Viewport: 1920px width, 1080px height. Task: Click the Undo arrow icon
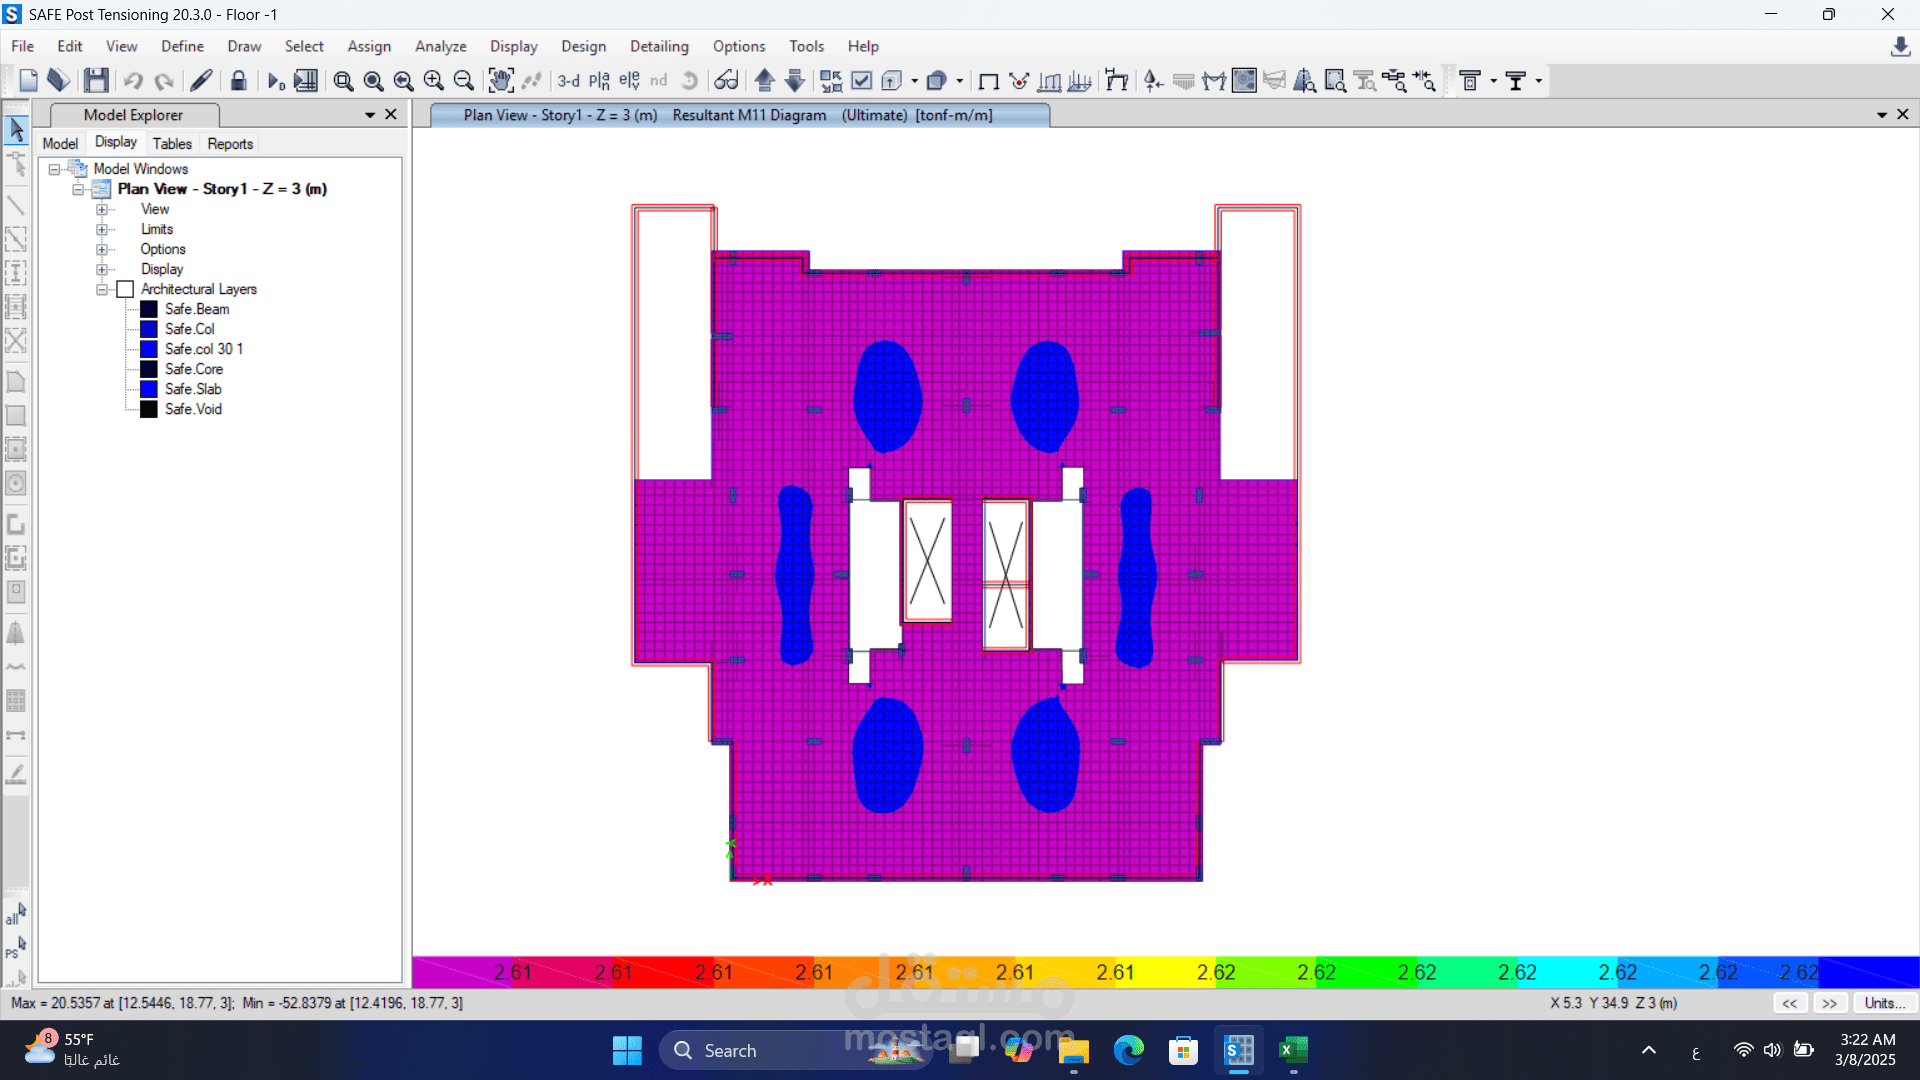[133, 81]
